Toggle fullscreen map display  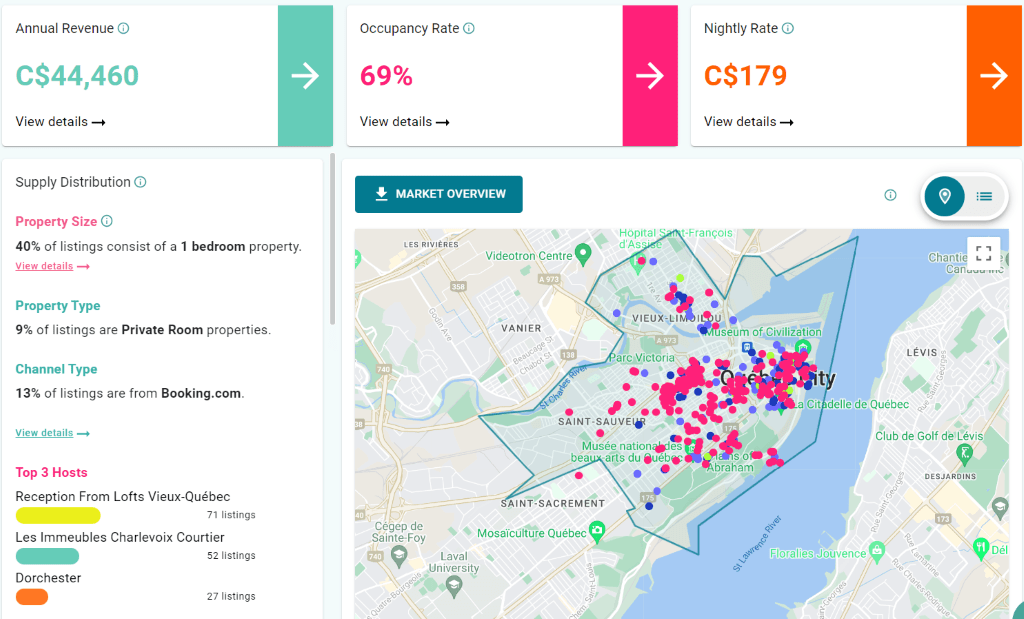983,252
